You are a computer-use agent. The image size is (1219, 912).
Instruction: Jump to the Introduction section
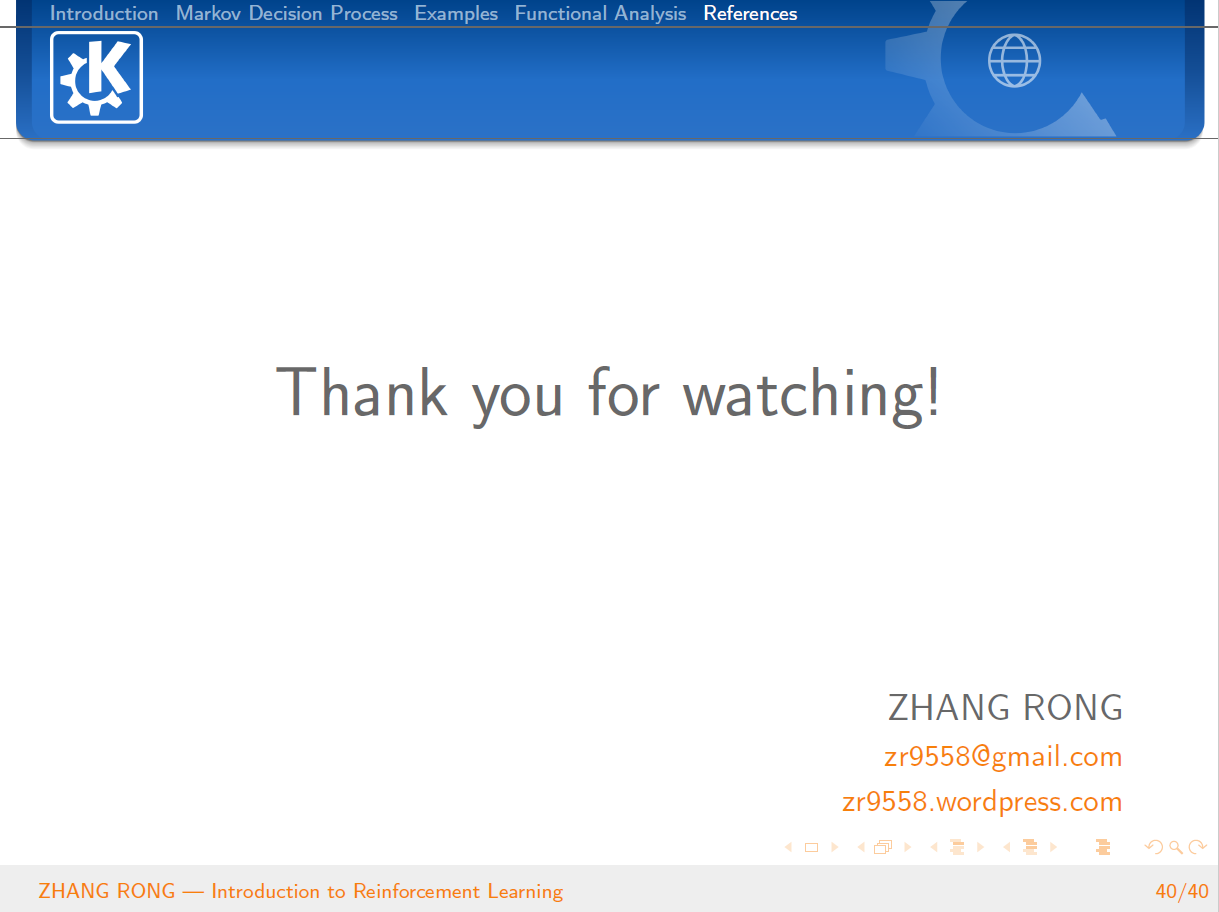[104, 13]
